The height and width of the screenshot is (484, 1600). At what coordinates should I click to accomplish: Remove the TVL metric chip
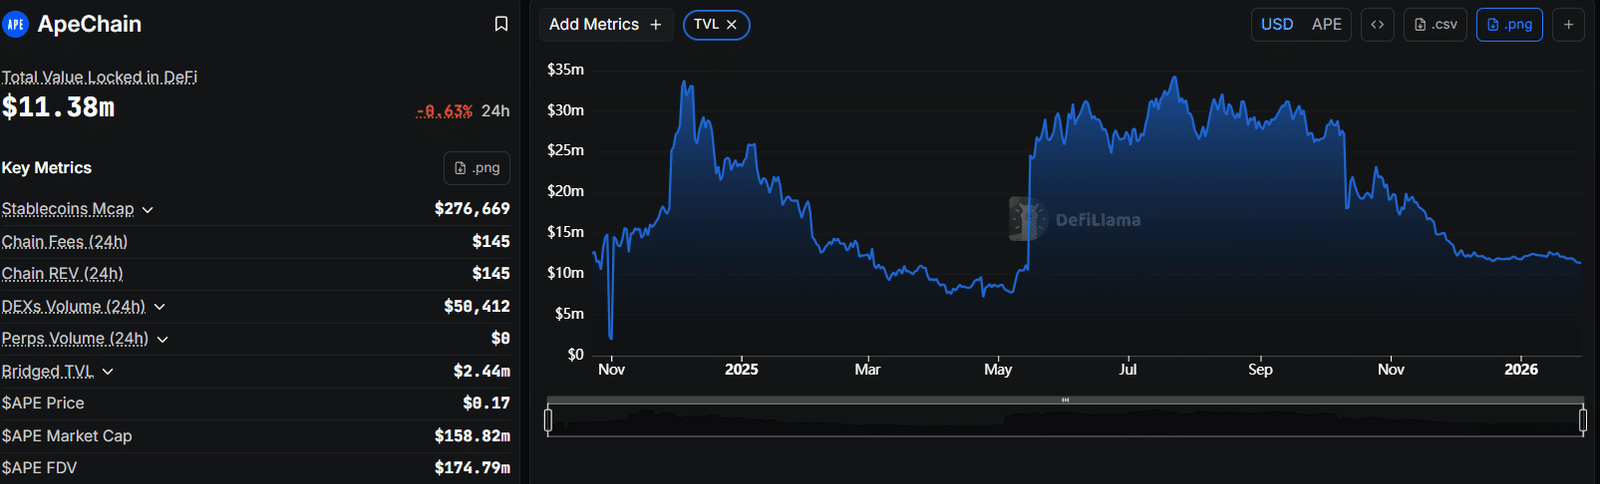point(732,24)
